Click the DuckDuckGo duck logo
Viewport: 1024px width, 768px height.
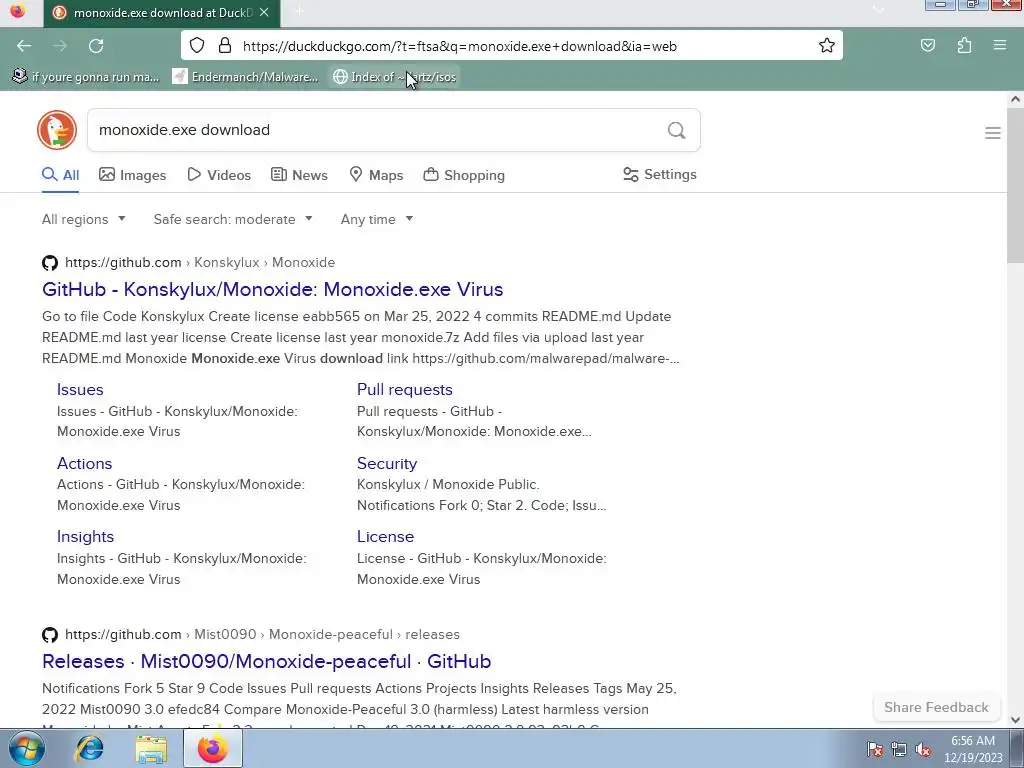(x=57, y=130)
